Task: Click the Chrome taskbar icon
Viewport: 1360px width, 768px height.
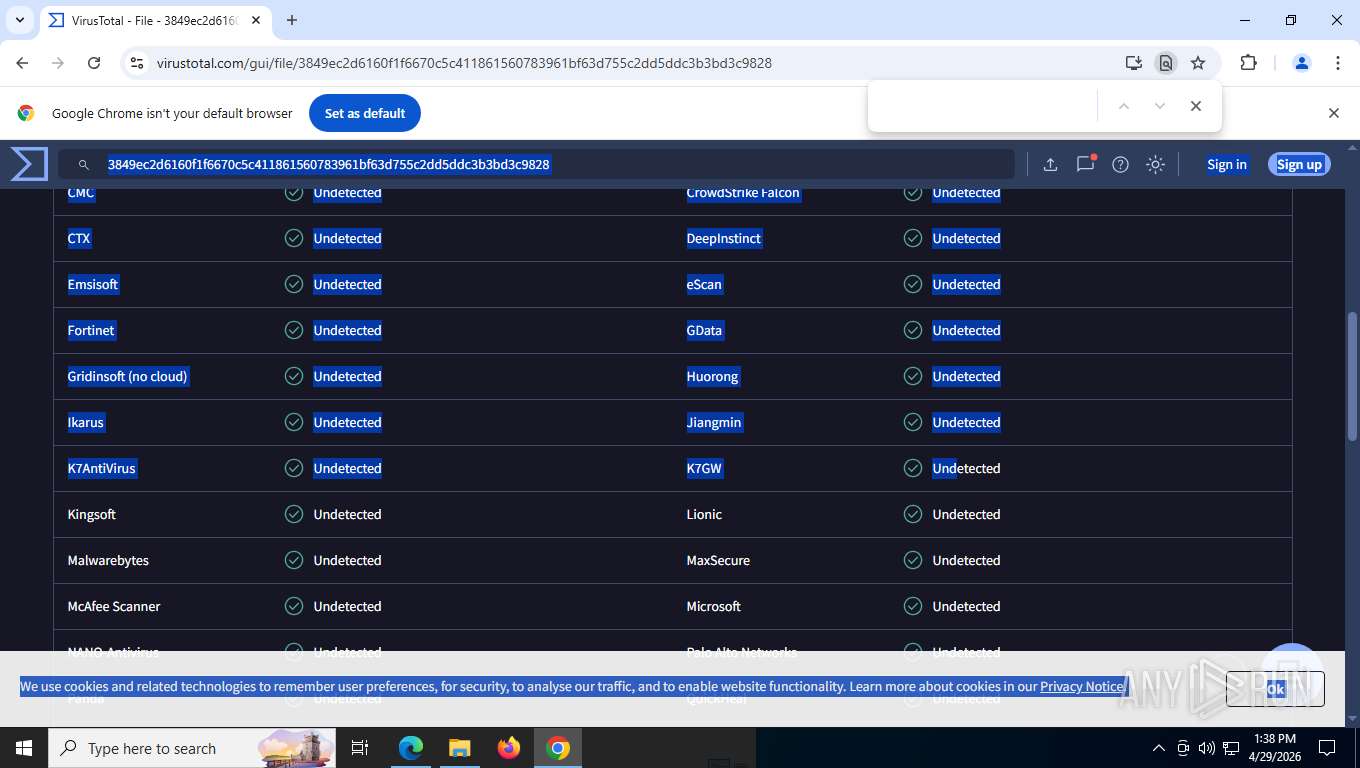Action: click(x=558, y=748)
